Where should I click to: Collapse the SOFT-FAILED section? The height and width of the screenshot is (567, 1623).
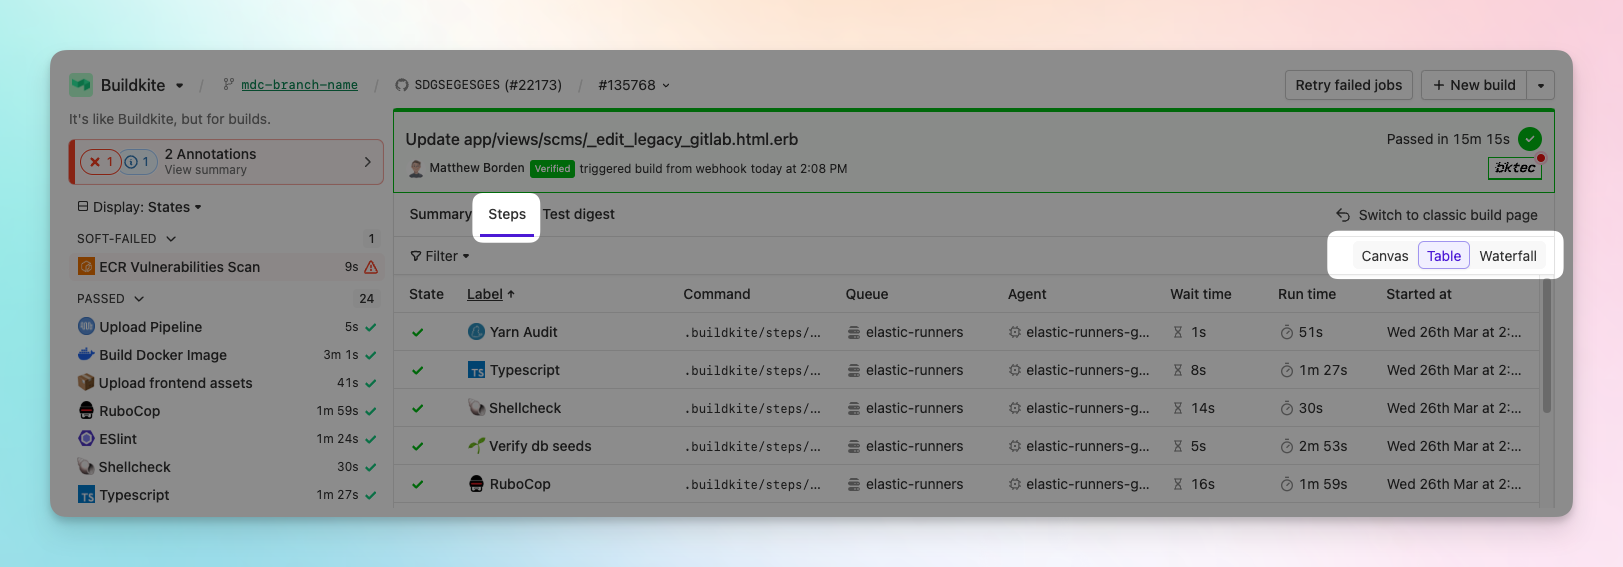(171, 239)
